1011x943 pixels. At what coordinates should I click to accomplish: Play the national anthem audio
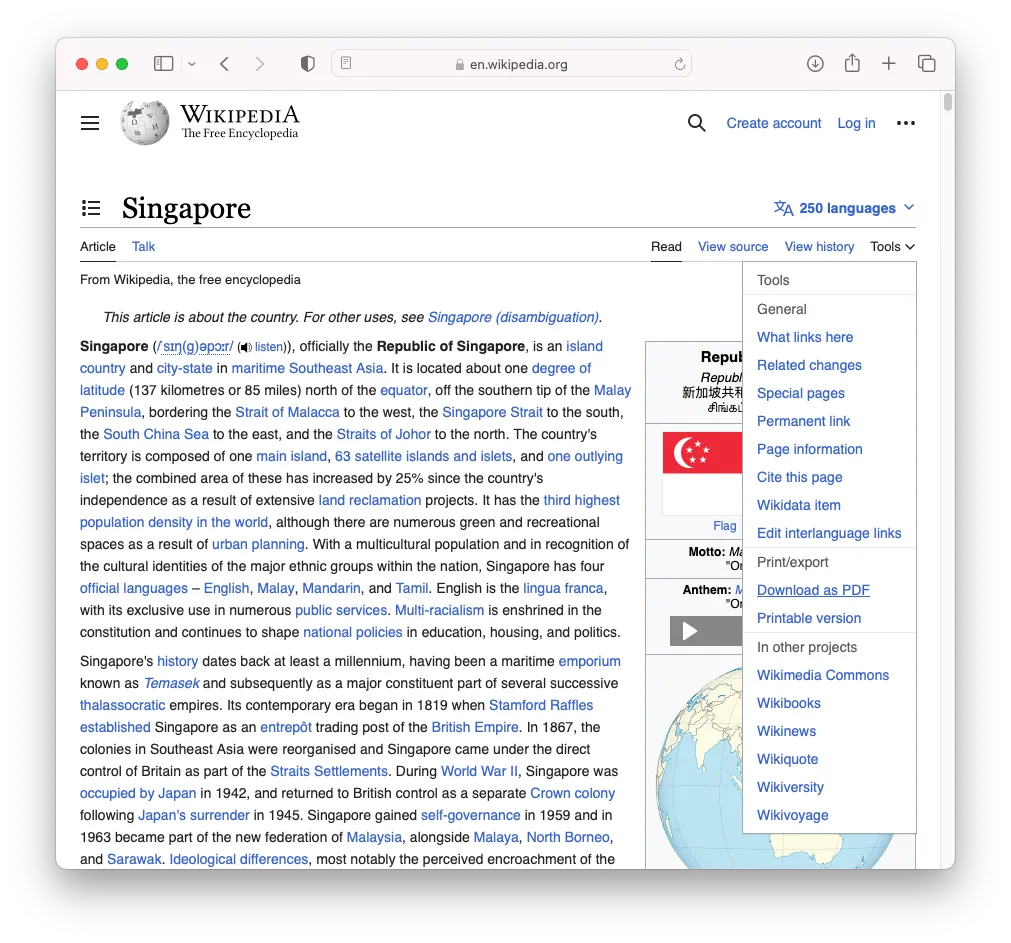689,631
